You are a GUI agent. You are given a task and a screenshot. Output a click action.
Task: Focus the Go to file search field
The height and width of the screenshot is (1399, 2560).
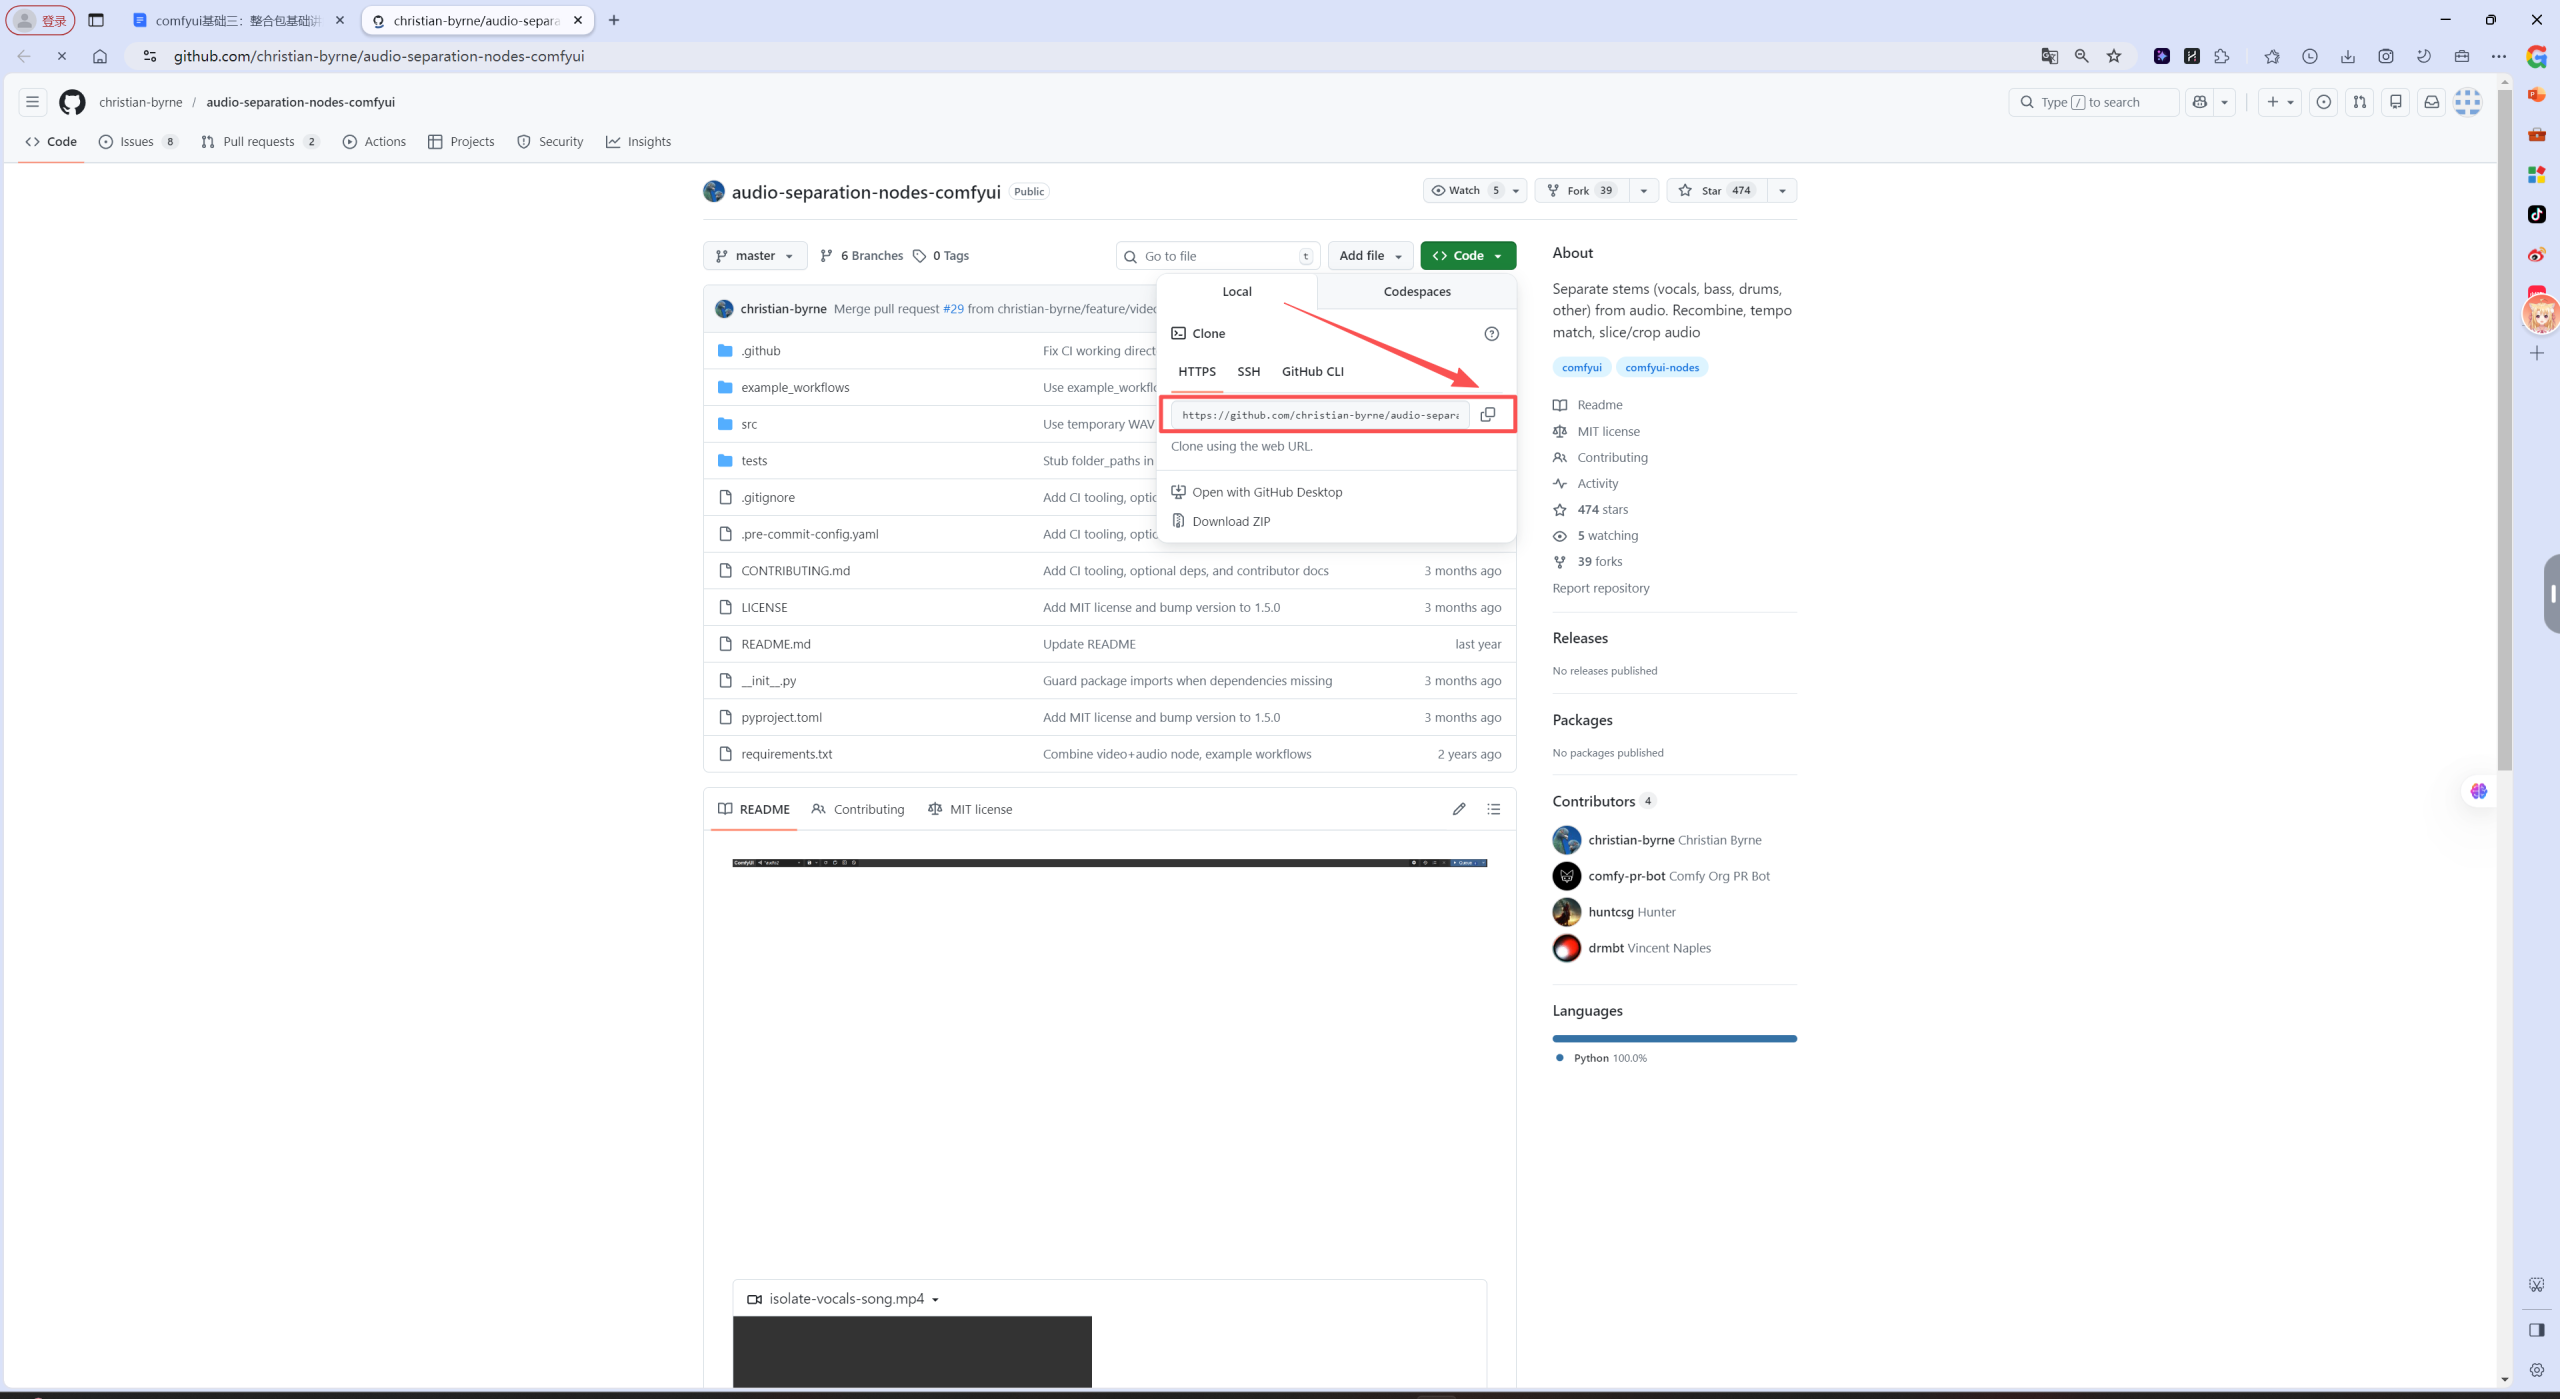[1218, 256]
